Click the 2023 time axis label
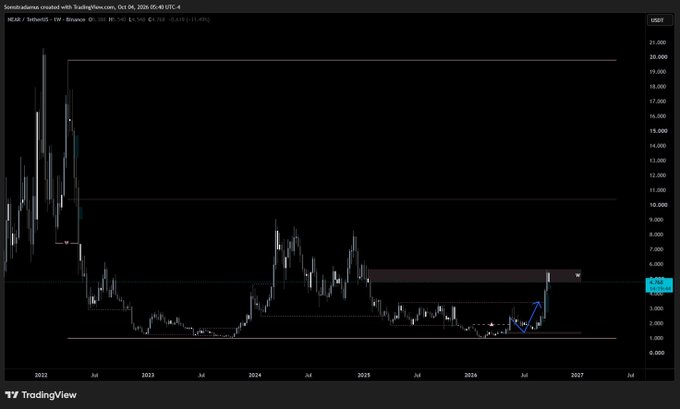The height and width of the screenshot is (409, 680). pos(148,375)
